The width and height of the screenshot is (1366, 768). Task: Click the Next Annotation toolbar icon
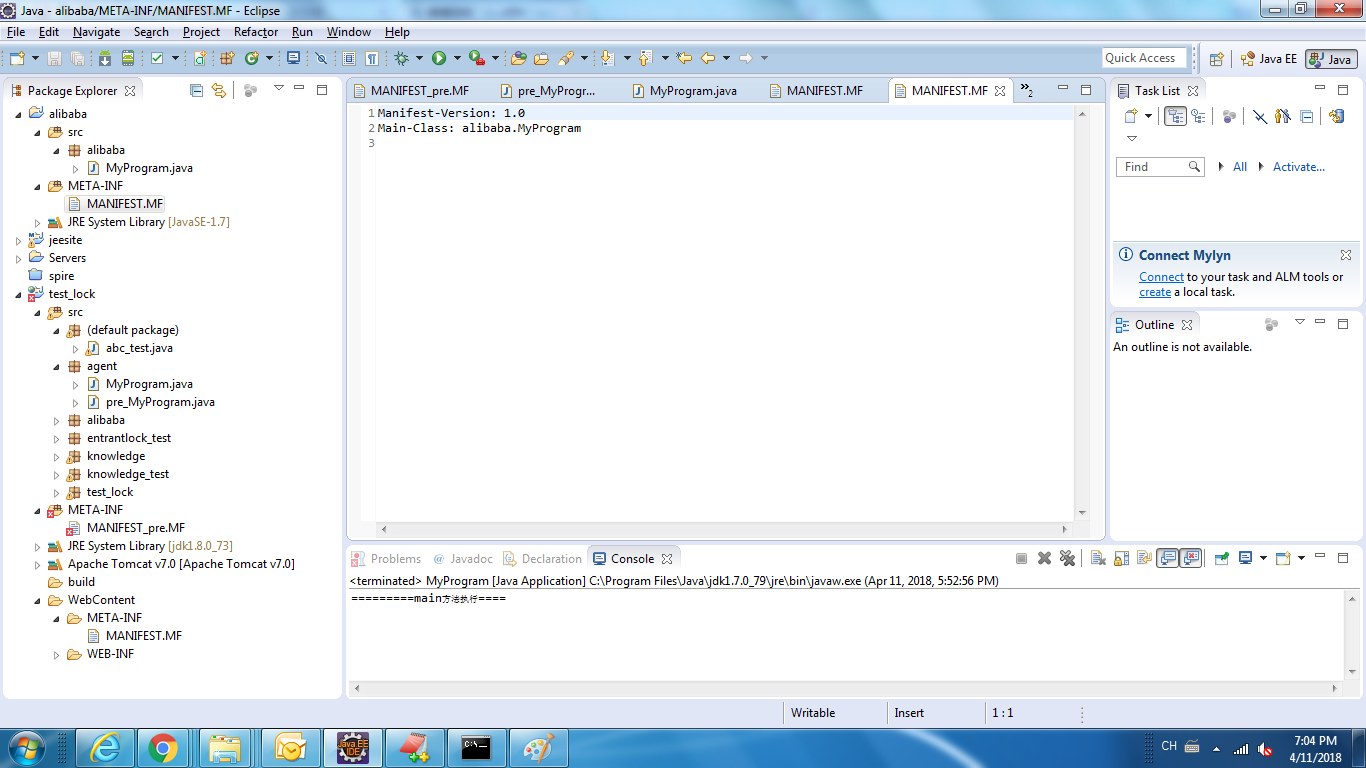(x=608, y=58)
